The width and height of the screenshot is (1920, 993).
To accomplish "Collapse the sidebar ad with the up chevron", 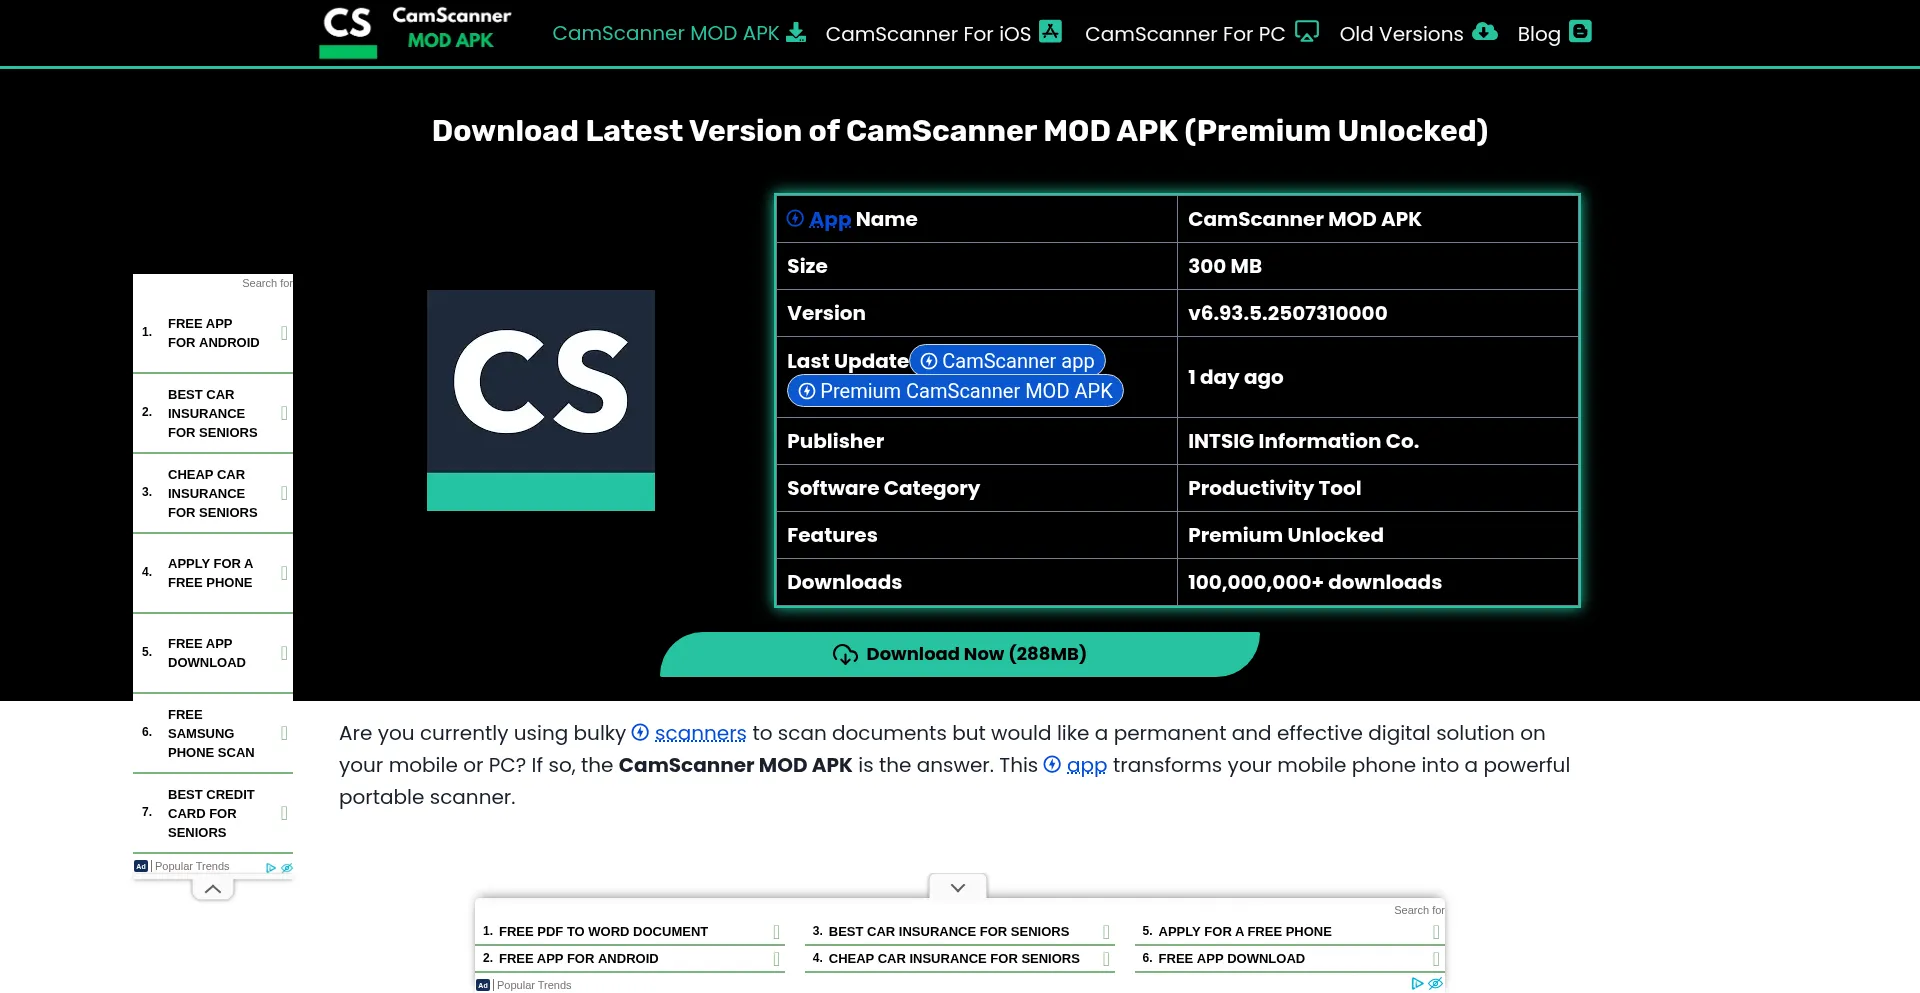I will point(213,888).
